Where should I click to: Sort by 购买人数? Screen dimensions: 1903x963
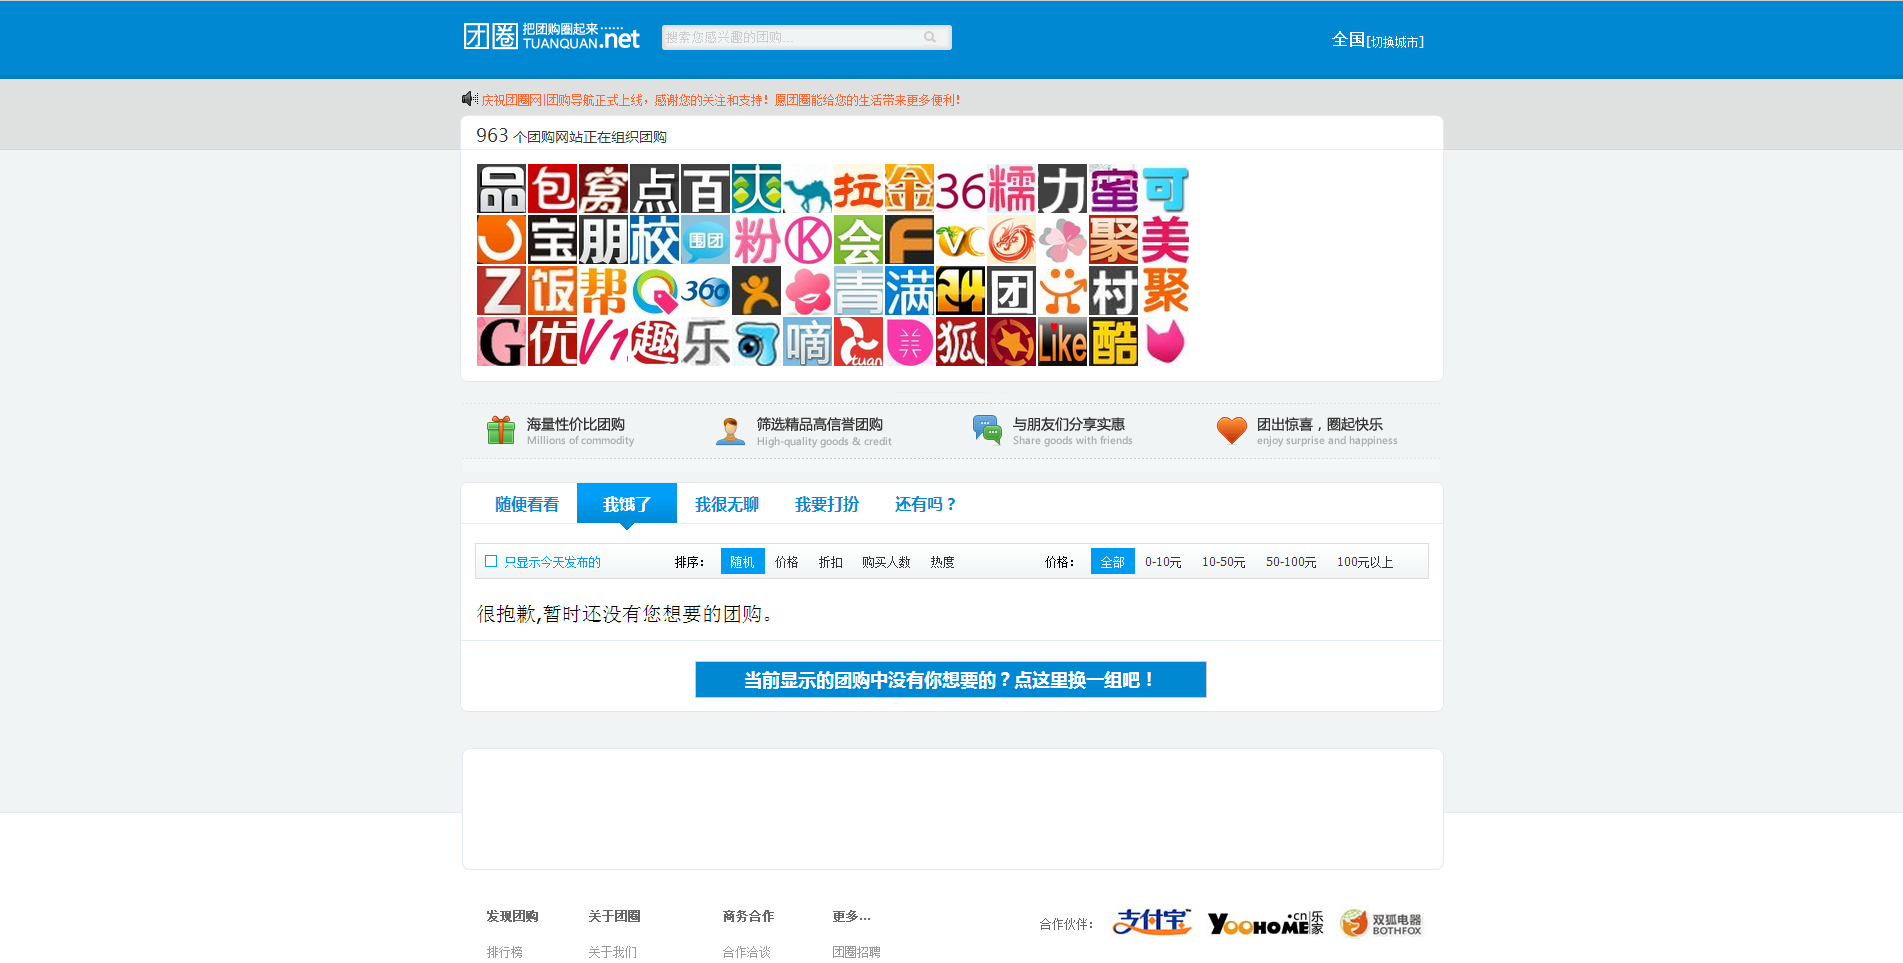click(886, 562)
